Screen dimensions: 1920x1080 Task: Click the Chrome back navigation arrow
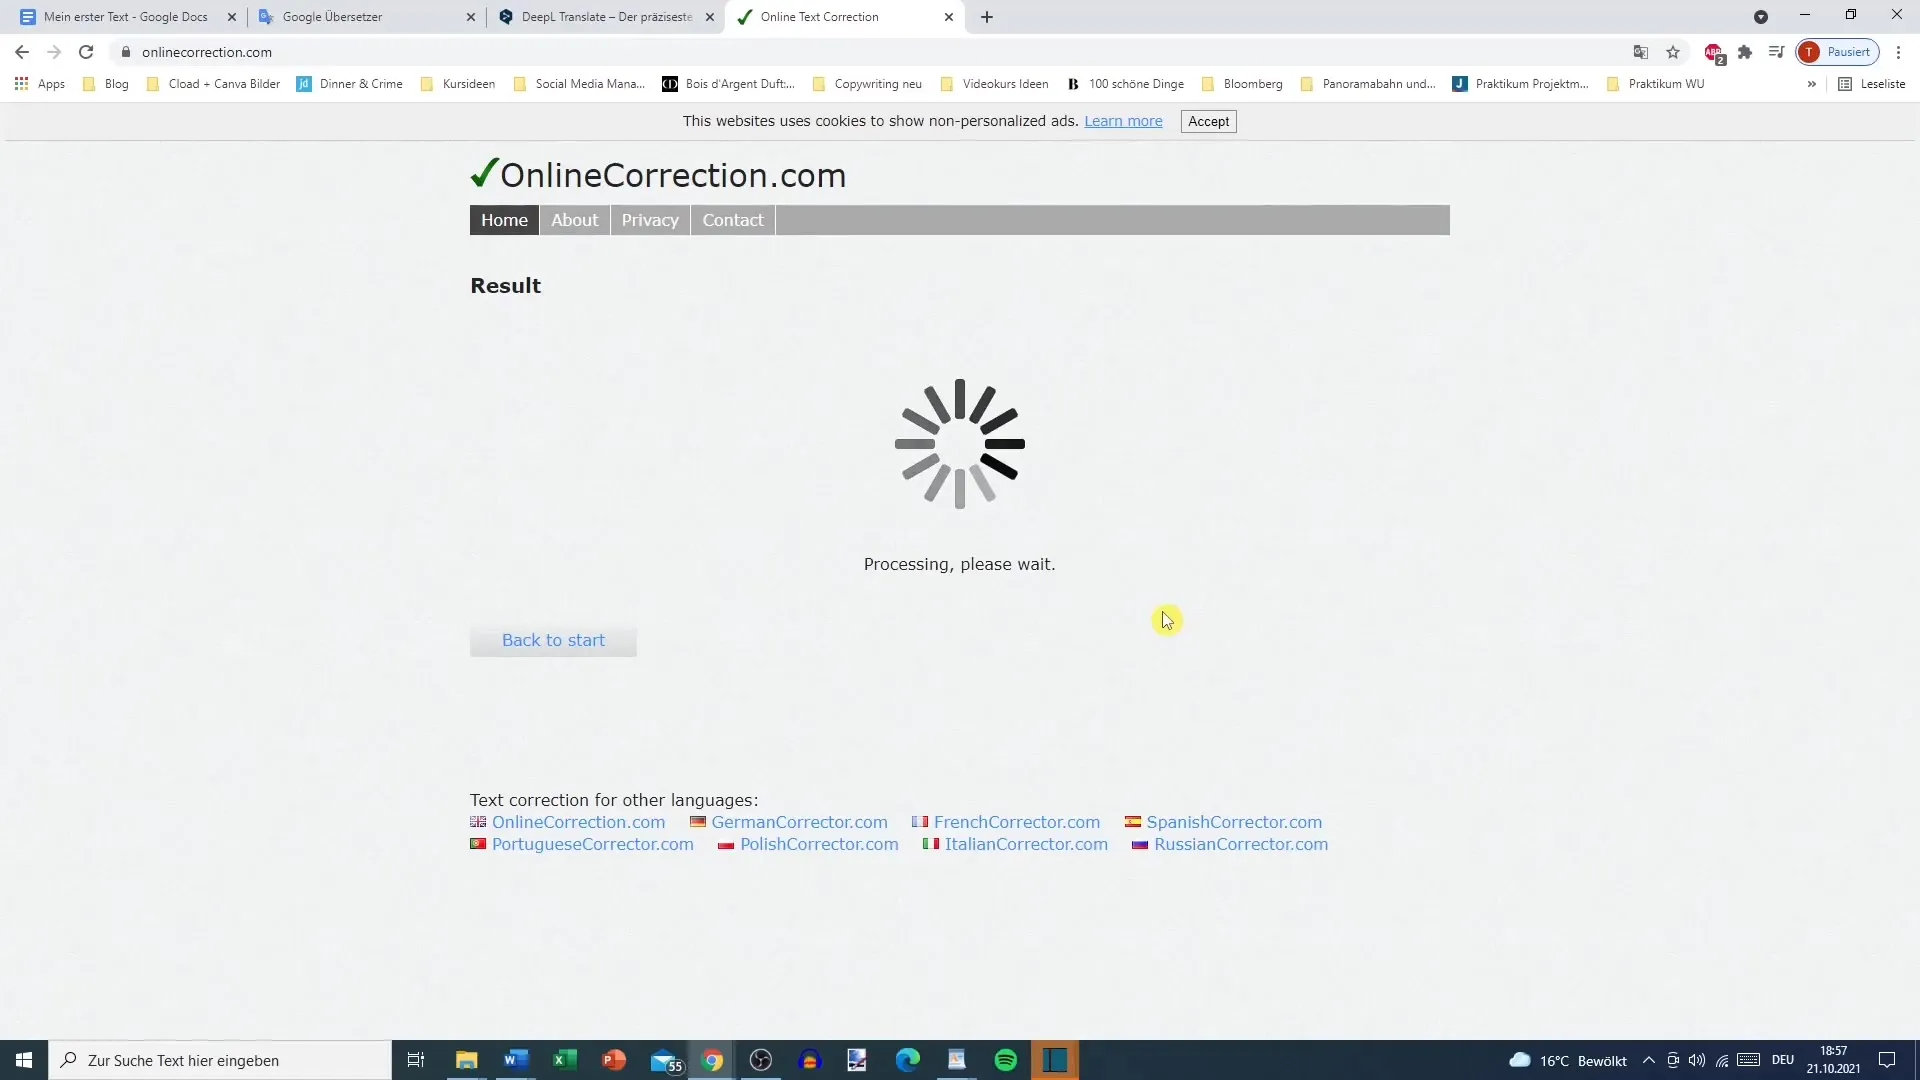[22, 51]
